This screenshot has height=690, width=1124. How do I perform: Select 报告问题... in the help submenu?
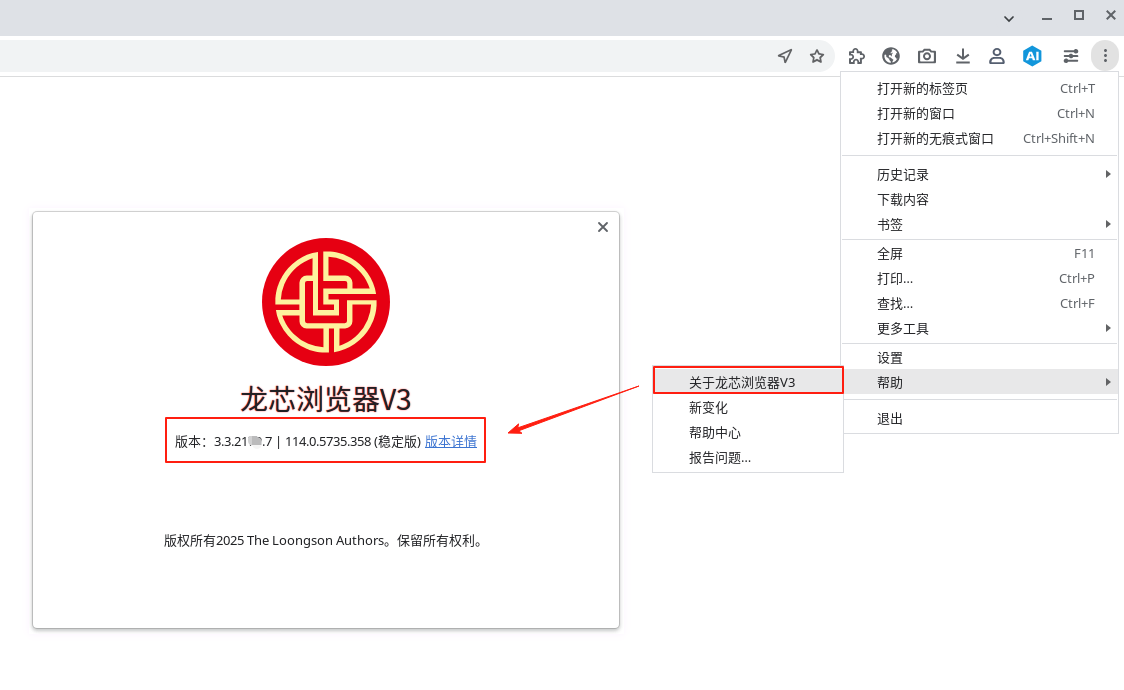748,458
